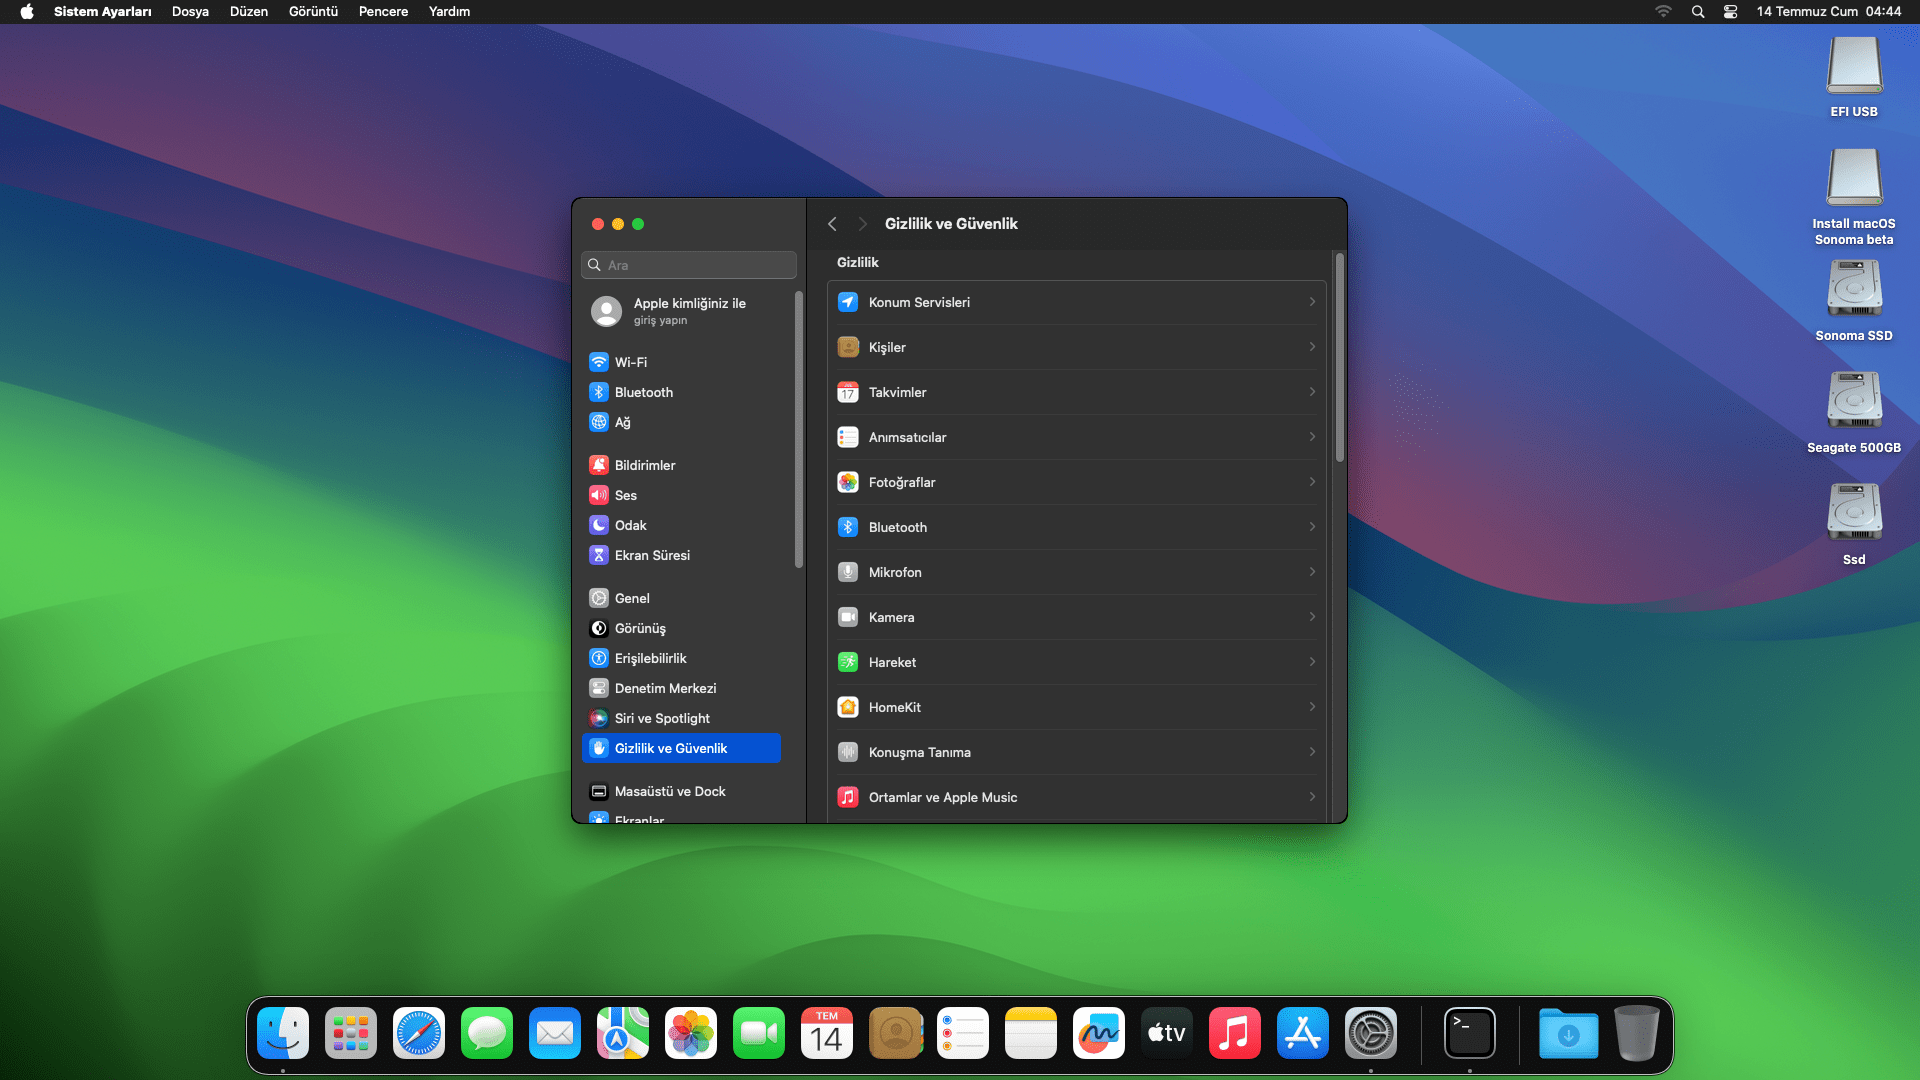The image size is (1920, 1080).
Task: Expand Konum Servisleri privacy row
Action: coord(1076,302)
